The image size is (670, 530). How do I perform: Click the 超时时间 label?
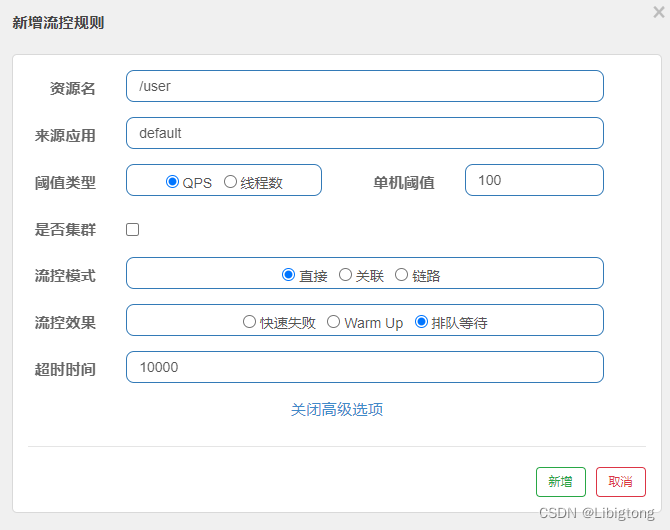pyautogui.click(x=65, y=369)
